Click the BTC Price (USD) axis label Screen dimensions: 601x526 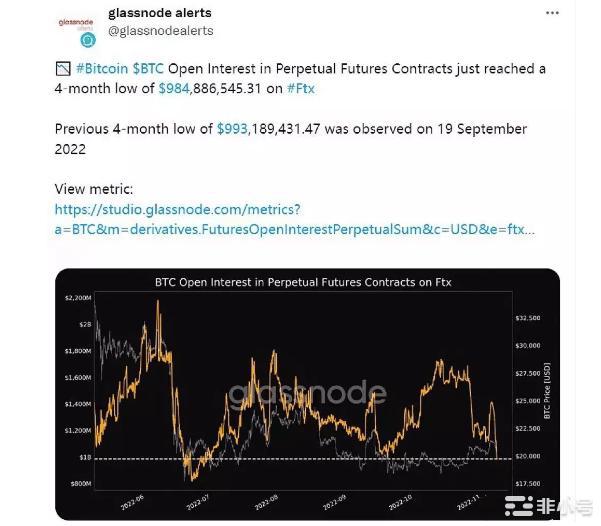[x=546, y=389]
